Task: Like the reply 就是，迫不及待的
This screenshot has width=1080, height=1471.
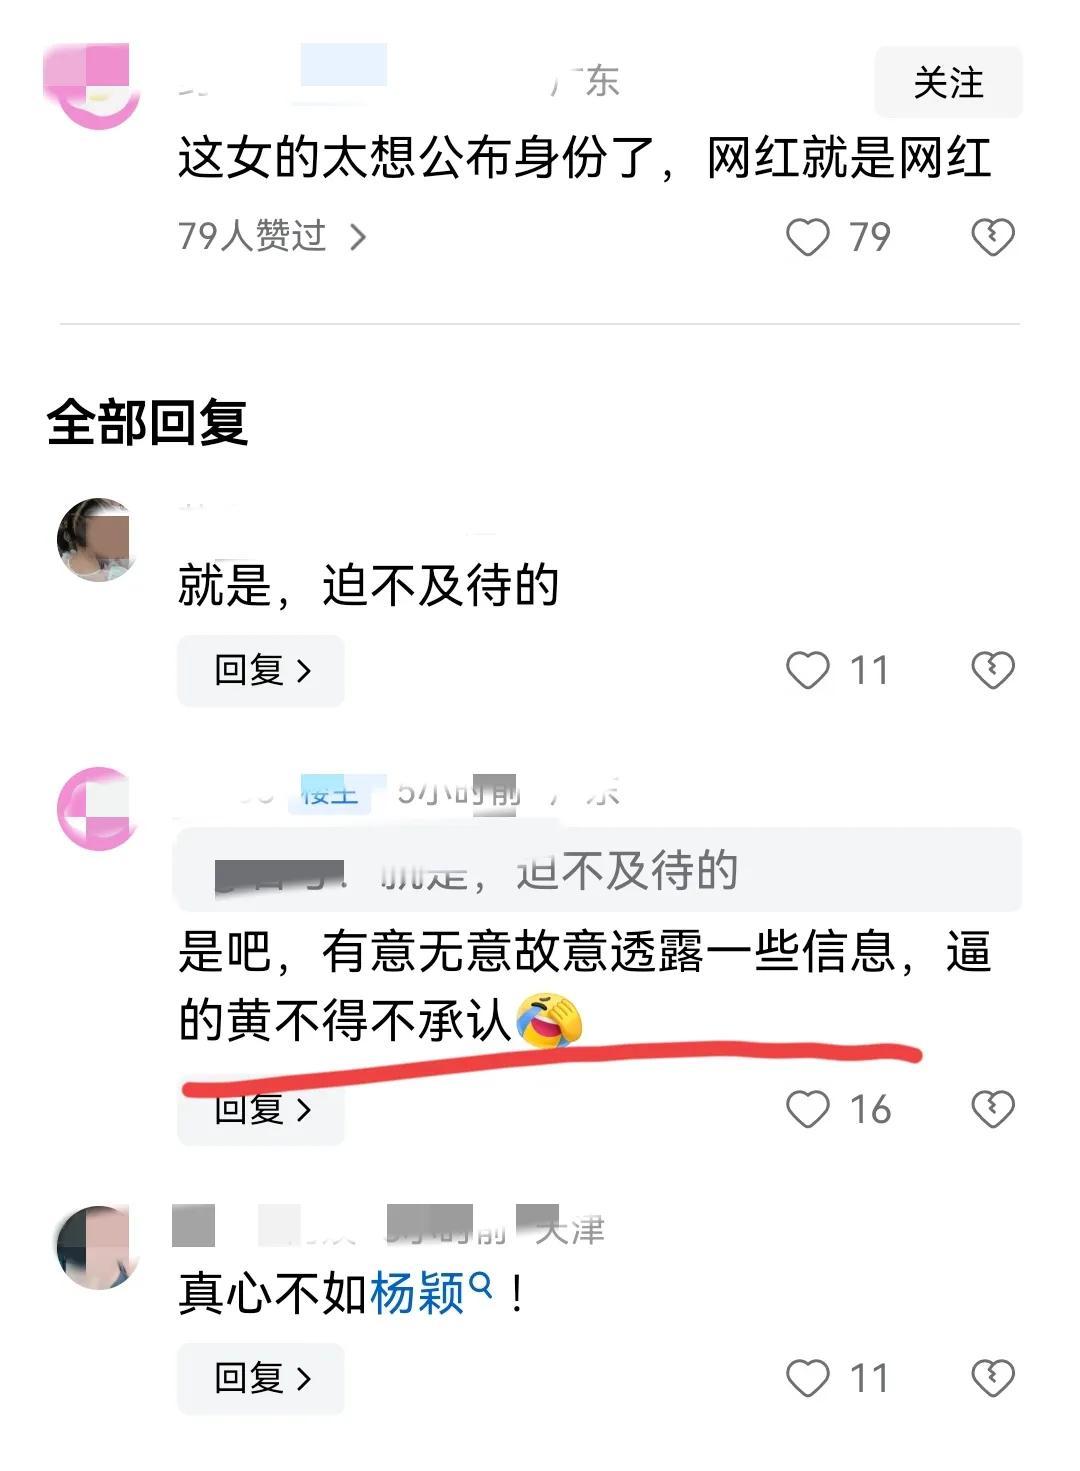Action: tap(808, 670)
